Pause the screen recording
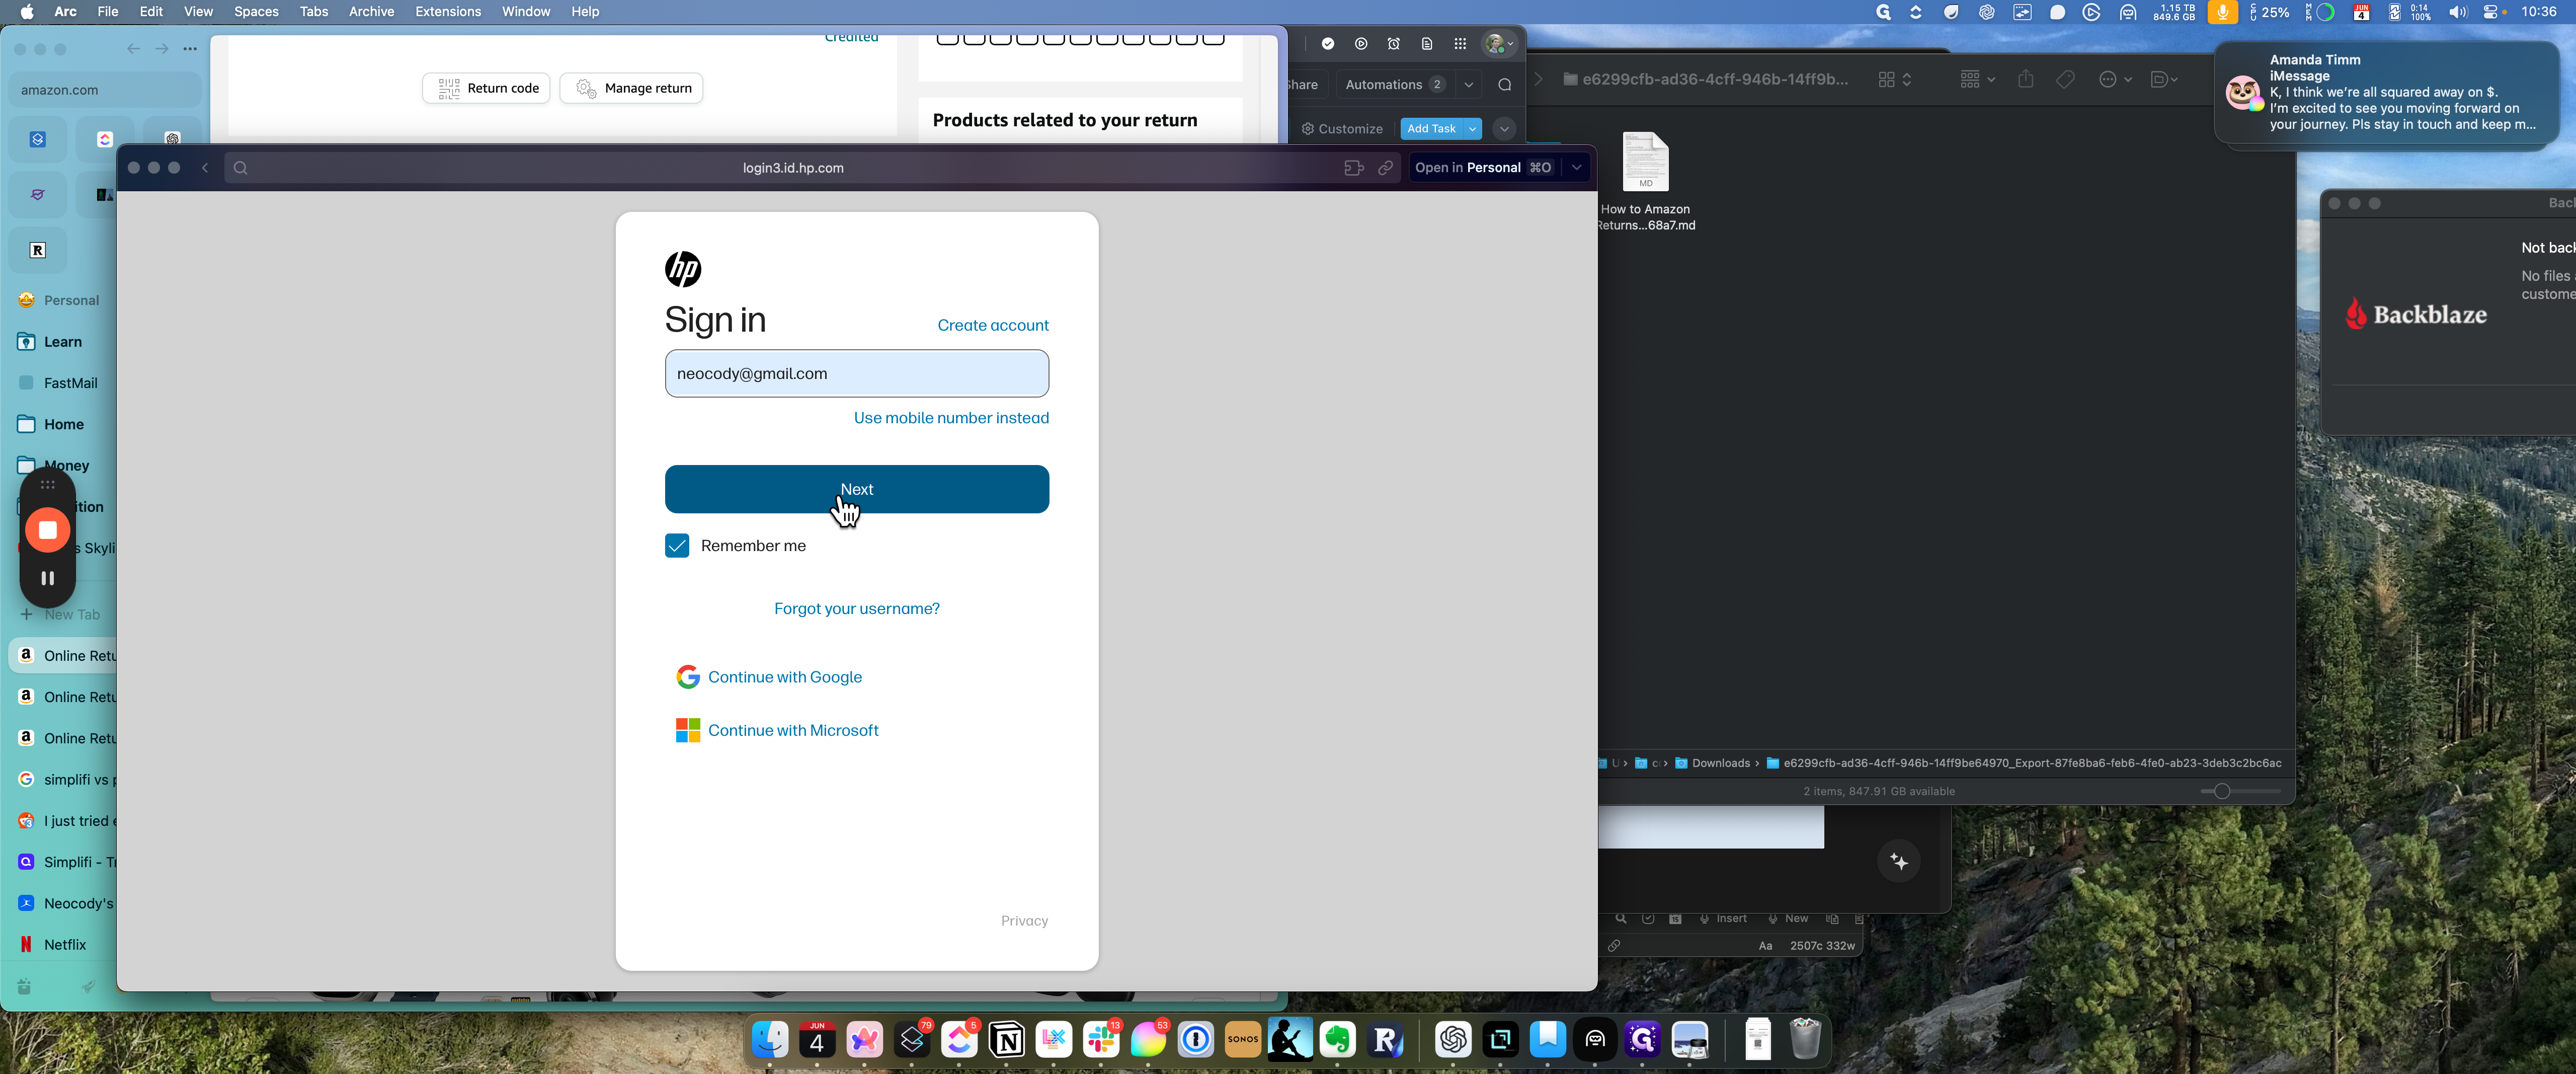This screenshot has width=2576, height=1074. pos(47,578)
